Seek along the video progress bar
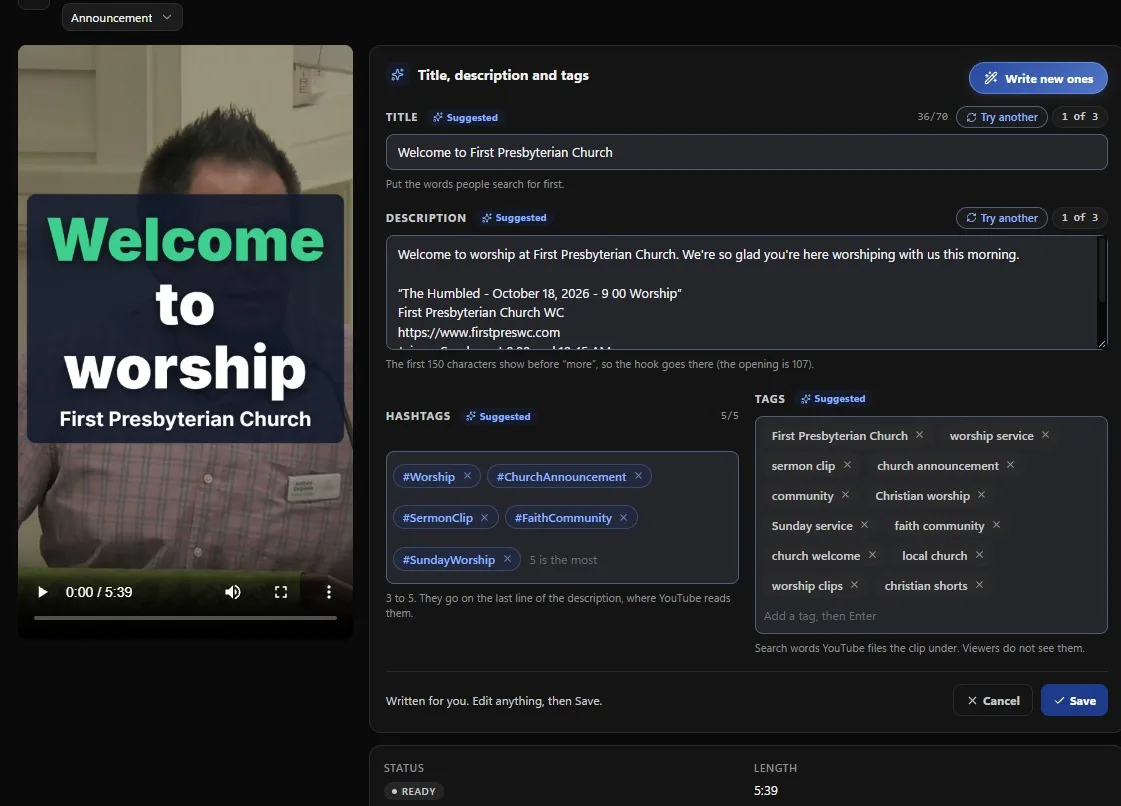Image resolution: width=1121 pixels, height=806 pixels. (x=185, y=617)
